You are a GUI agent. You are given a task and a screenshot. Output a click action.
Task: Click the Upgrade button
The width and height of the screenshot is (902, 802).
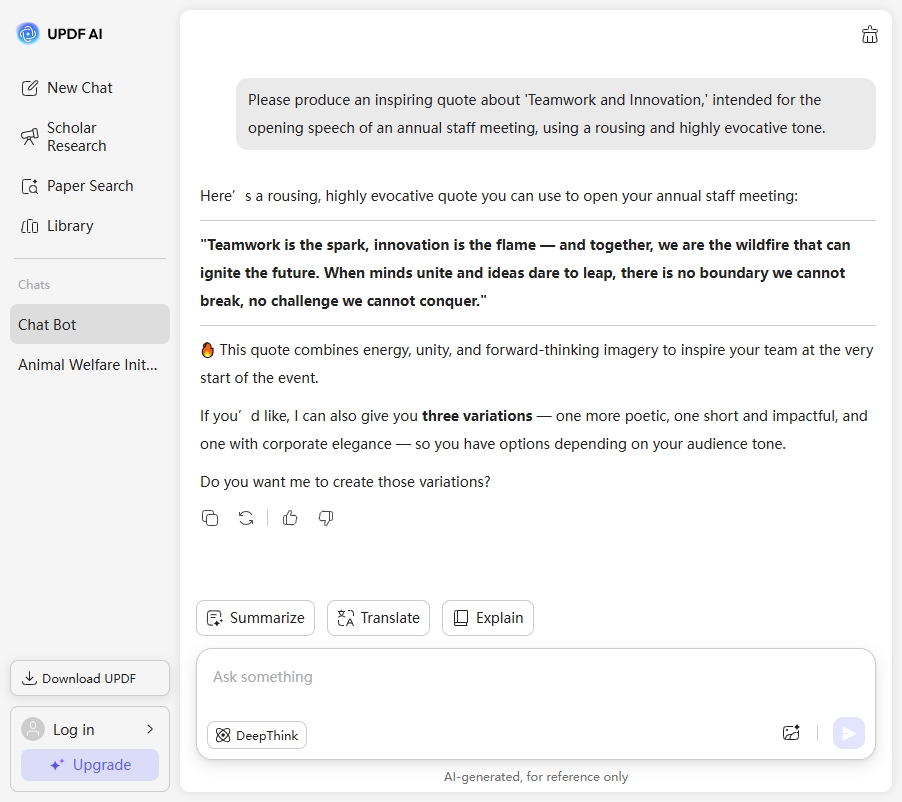pyautogui.click(x=90, y=765)
